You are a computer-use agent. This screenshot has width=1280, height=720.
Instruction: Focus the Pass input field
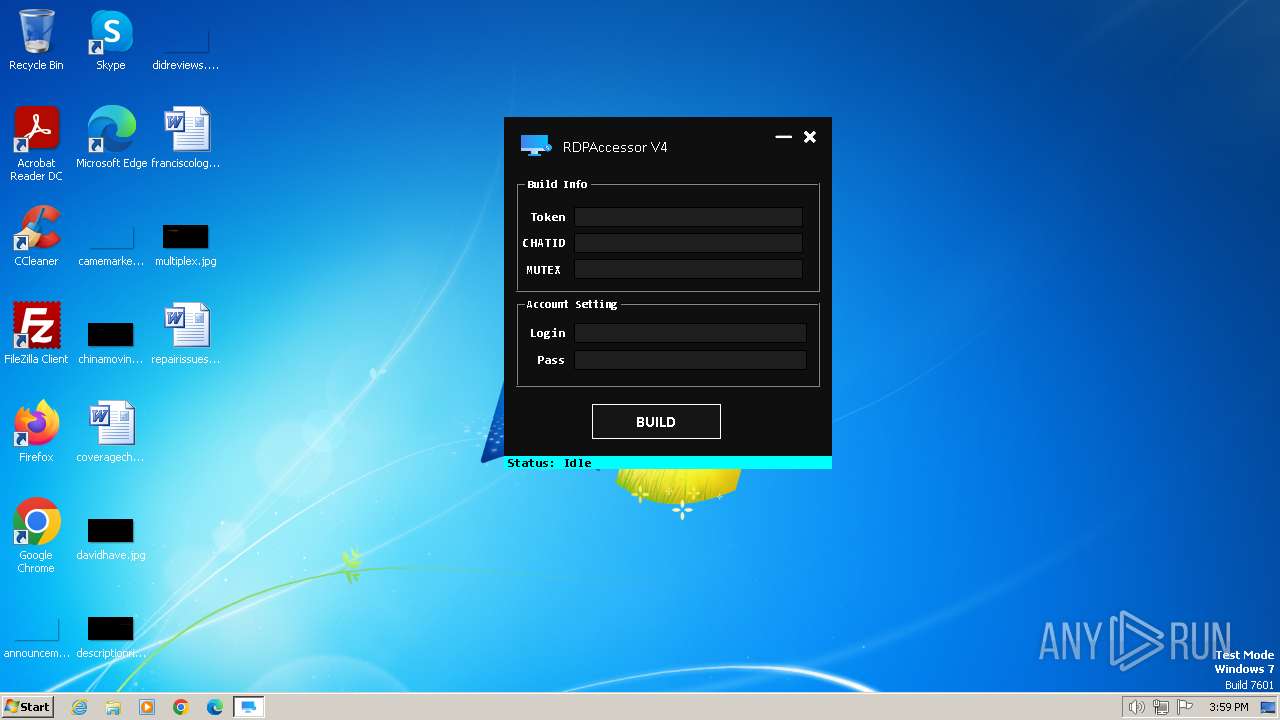(690, 360)
